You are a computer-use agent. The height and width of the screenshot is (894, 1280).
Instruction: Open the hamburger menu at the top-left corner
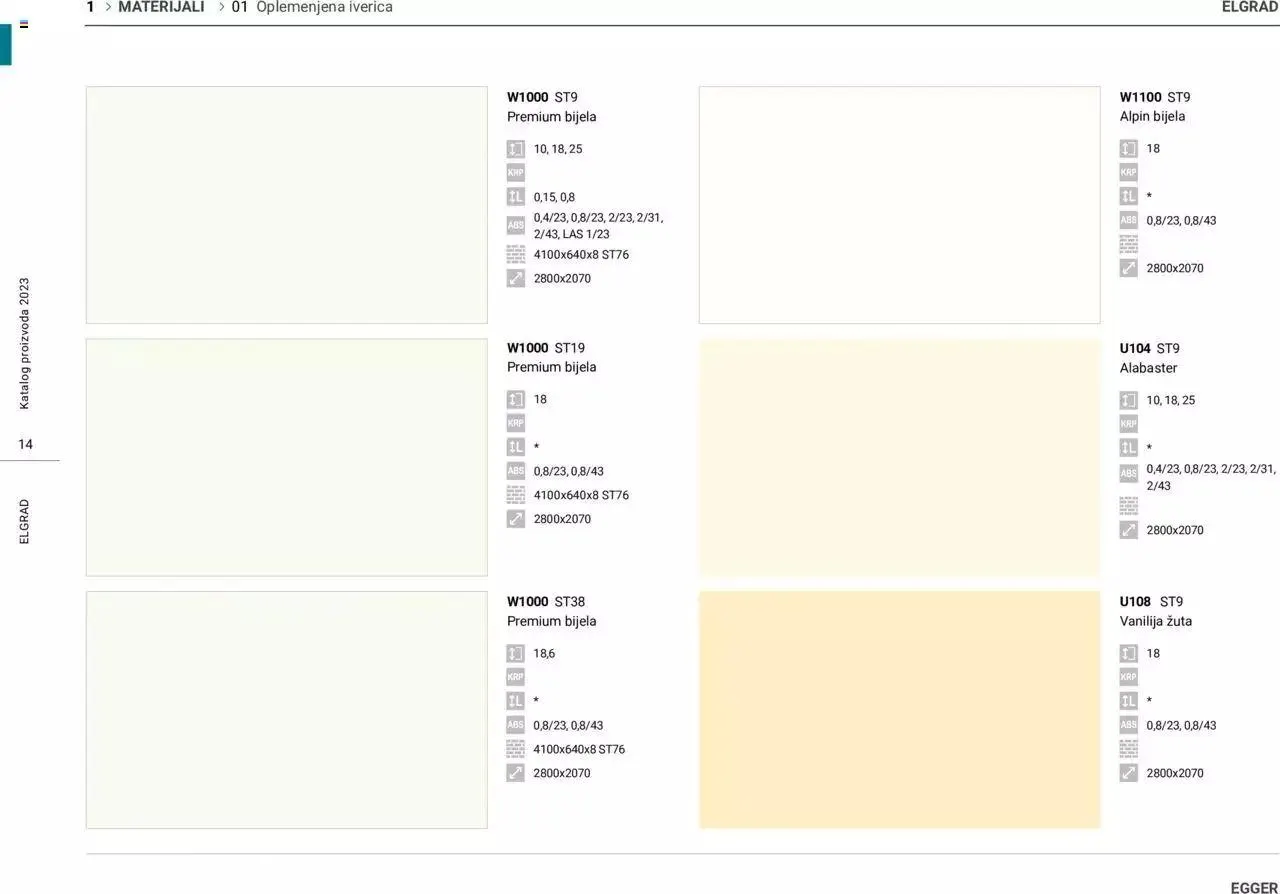[24, 24]
